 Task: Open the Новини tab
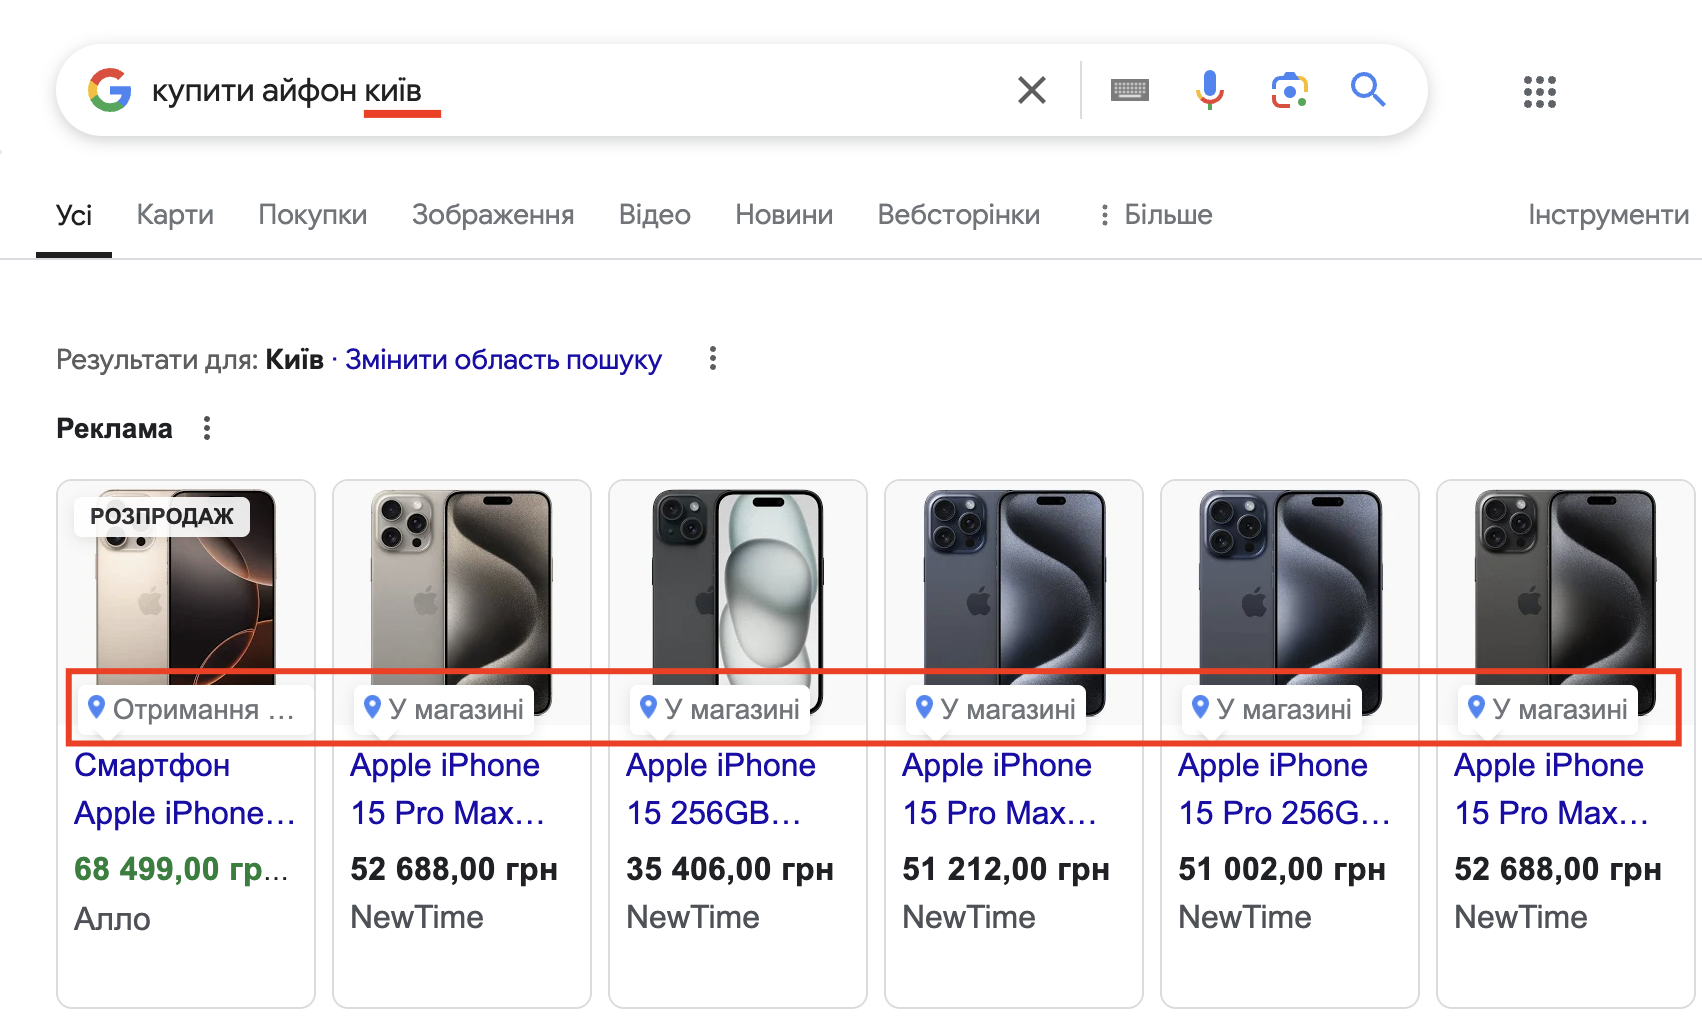click(784, 215)
